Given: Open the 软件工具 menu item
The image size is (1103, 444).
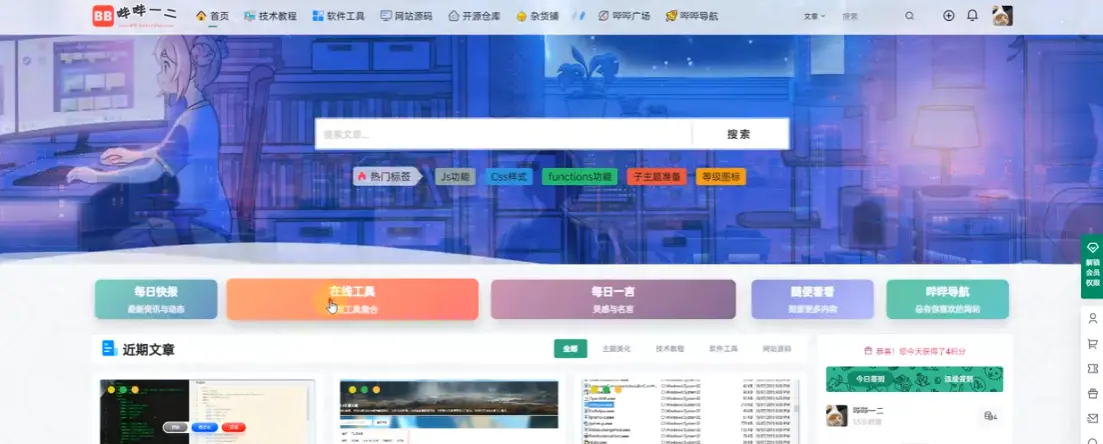Looking at the screenshot, I should pyautogui.click(x=338, y=15).
